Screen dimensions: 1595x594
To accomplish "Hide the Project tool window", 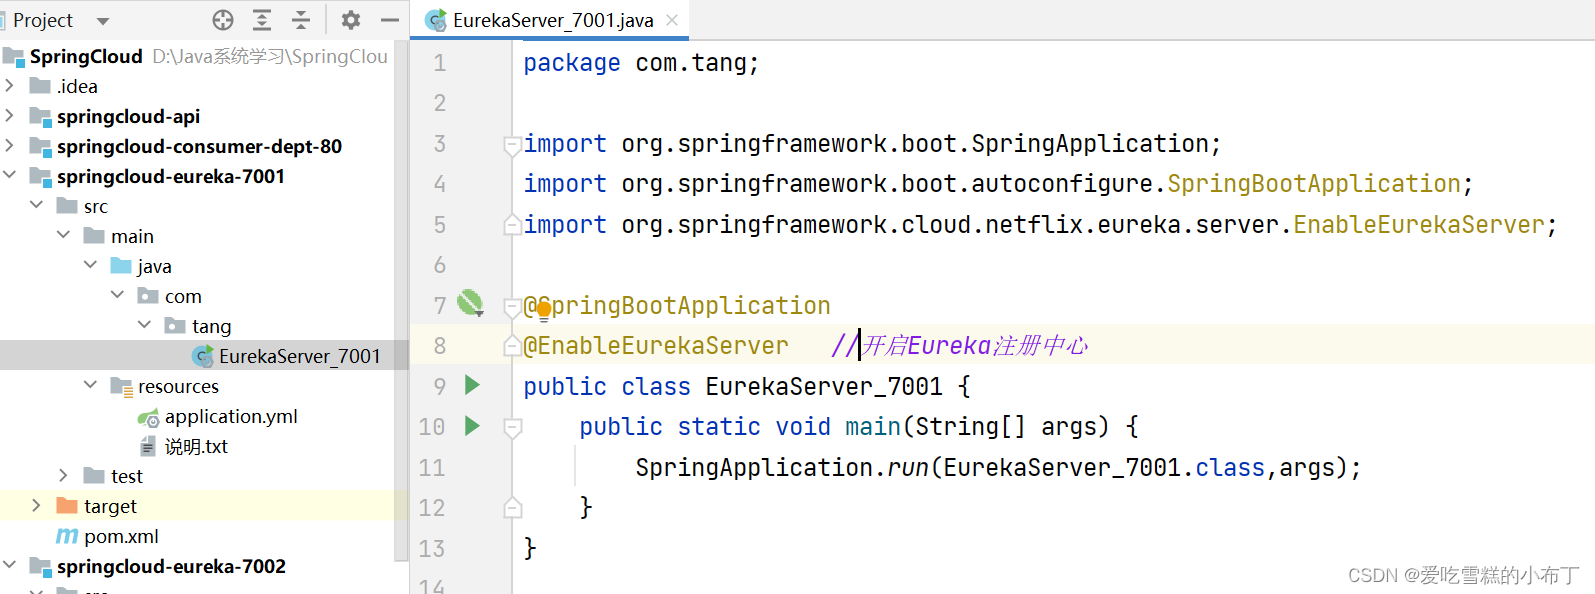I will click(x=390, y=20).
